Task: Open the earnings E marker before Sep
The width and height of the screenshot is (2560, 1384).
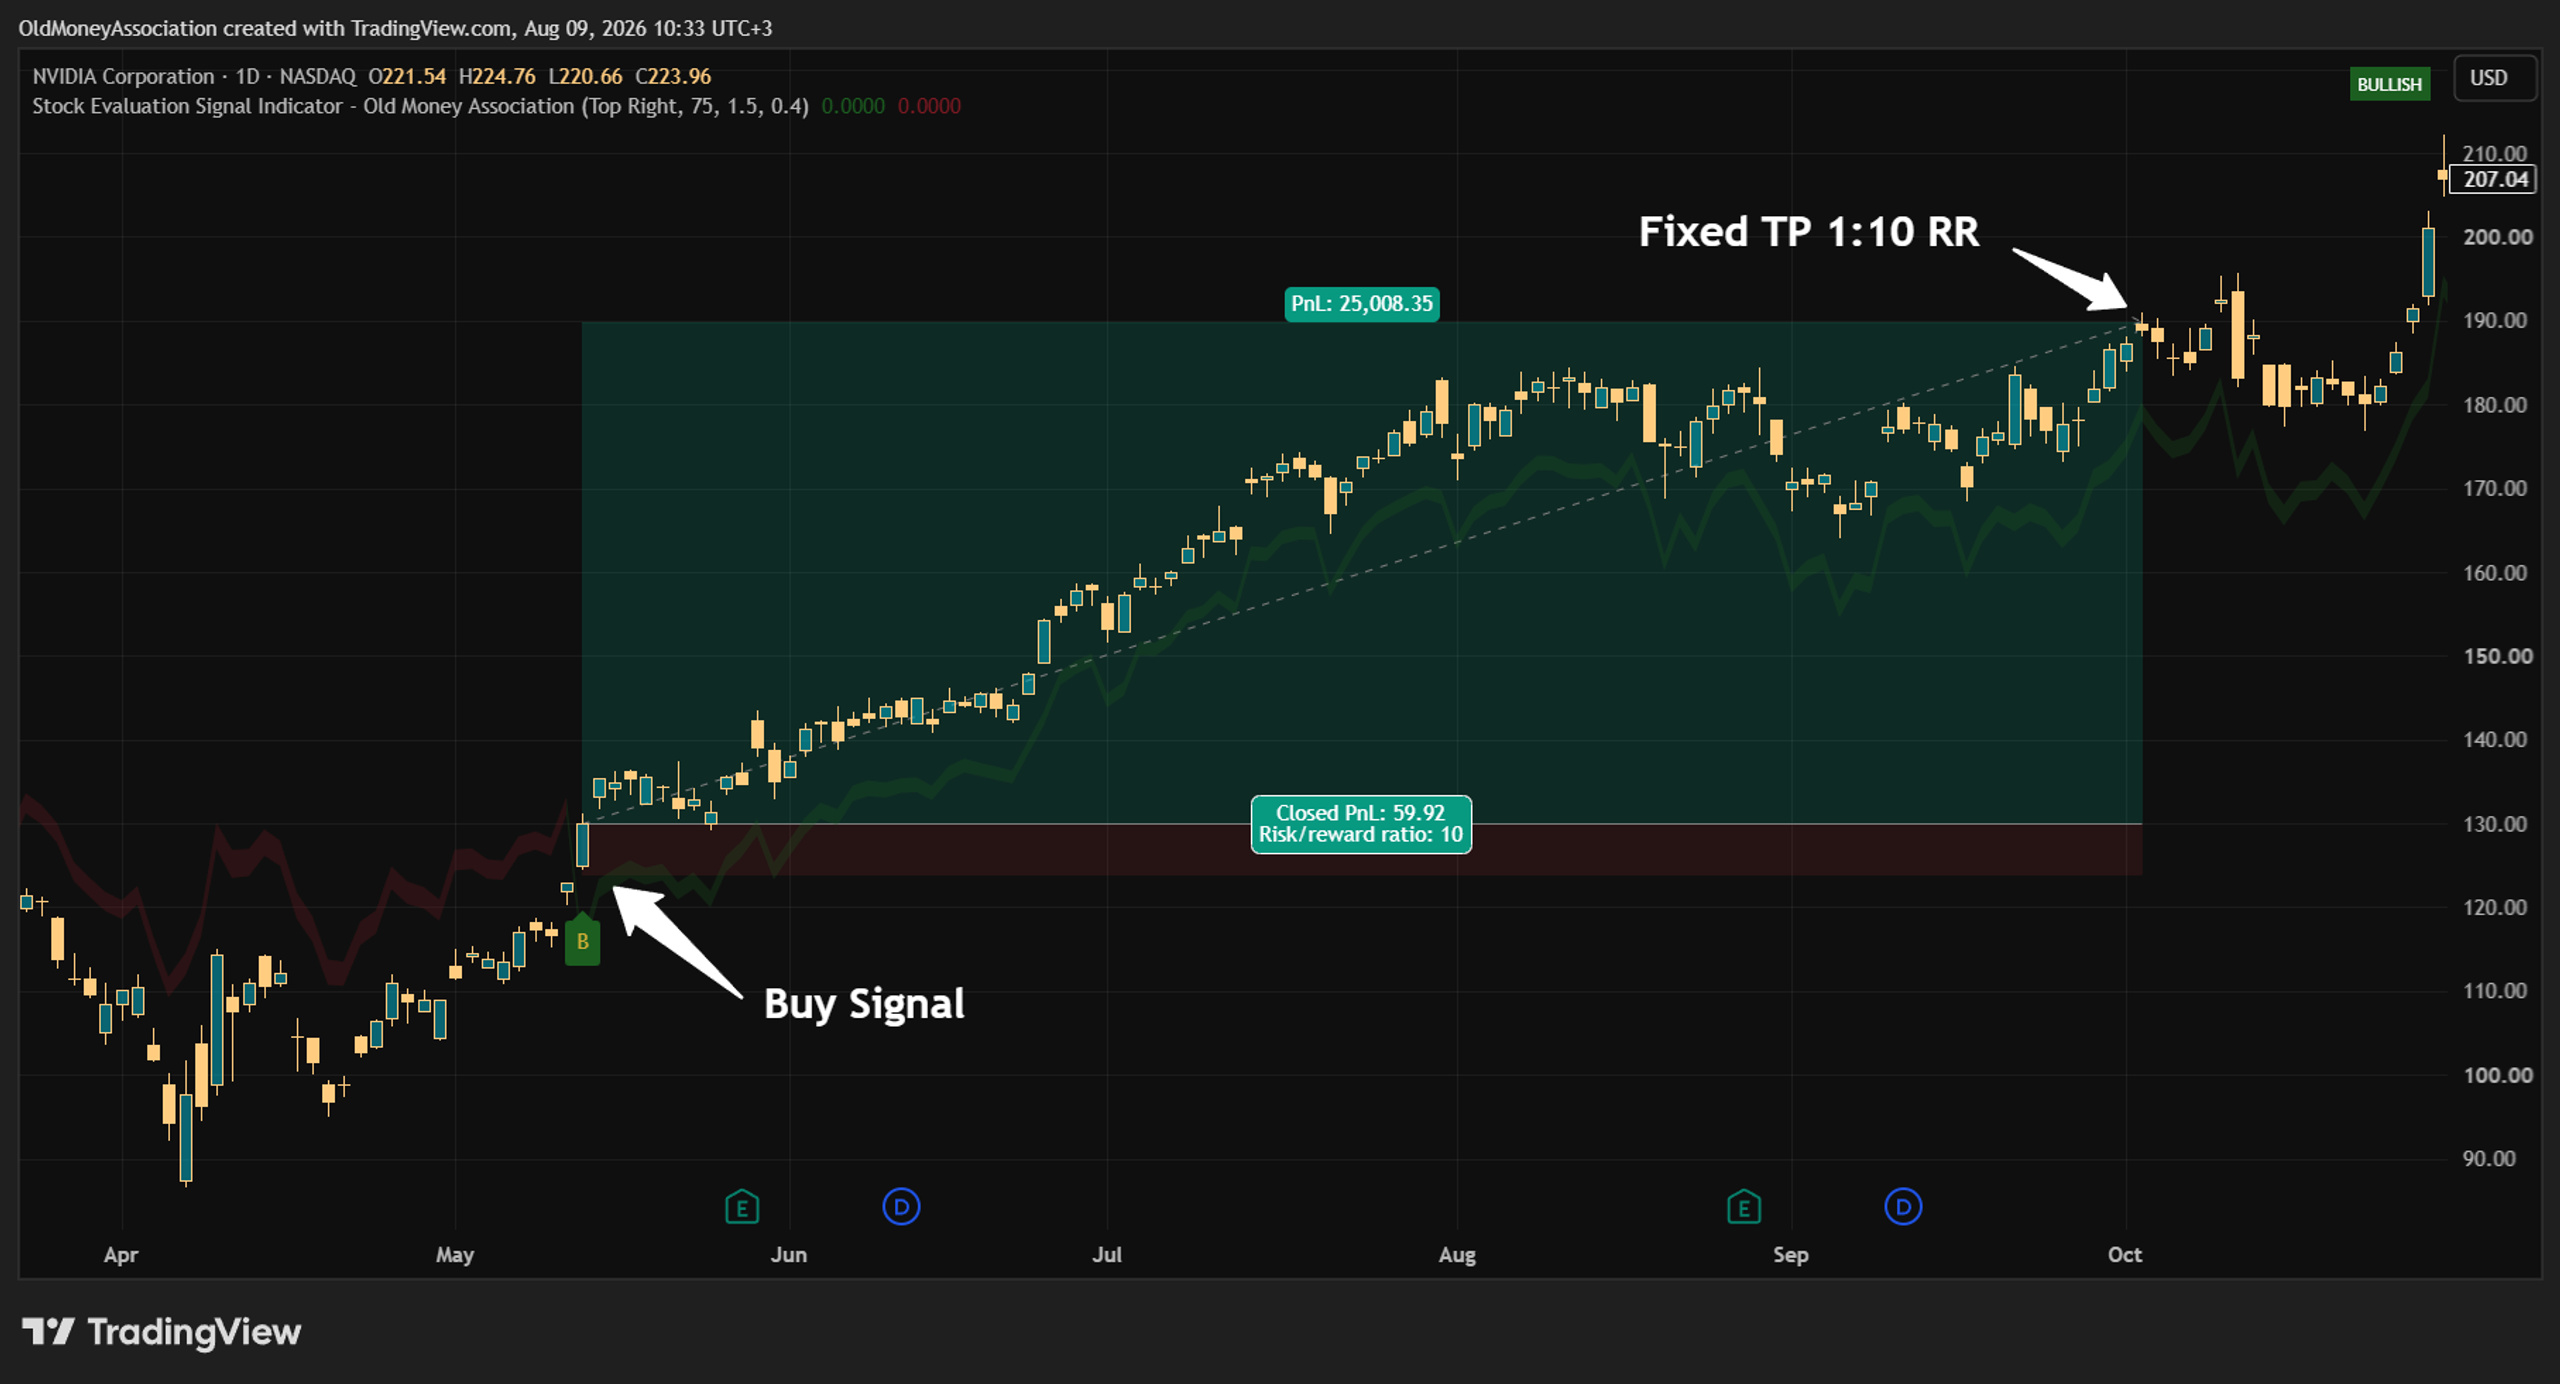Action: (x=1744, y=1207)
